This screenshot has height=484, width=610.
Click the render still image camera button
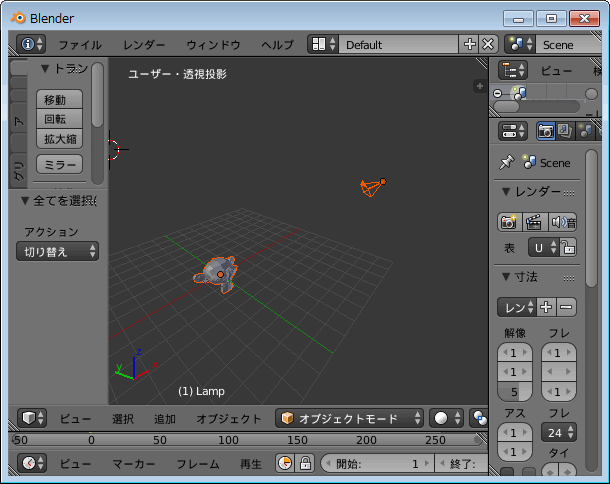point(510,222)
